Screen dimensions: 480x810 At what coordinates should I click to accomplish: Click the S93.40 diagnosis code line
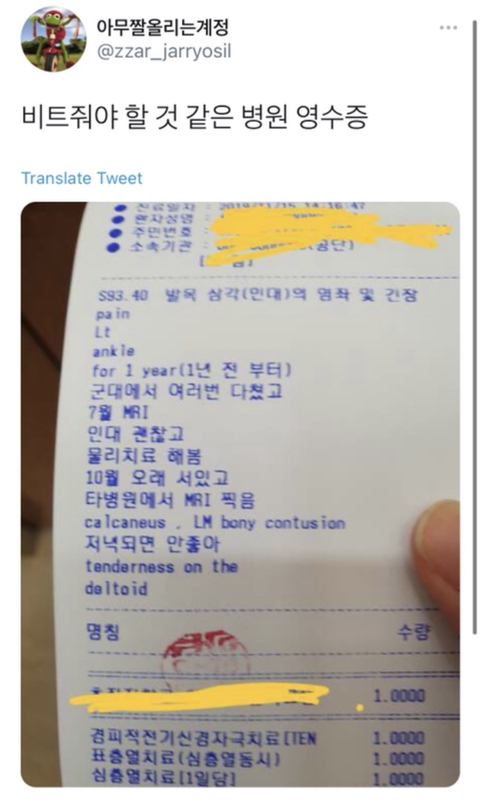[x=257, y=295]
